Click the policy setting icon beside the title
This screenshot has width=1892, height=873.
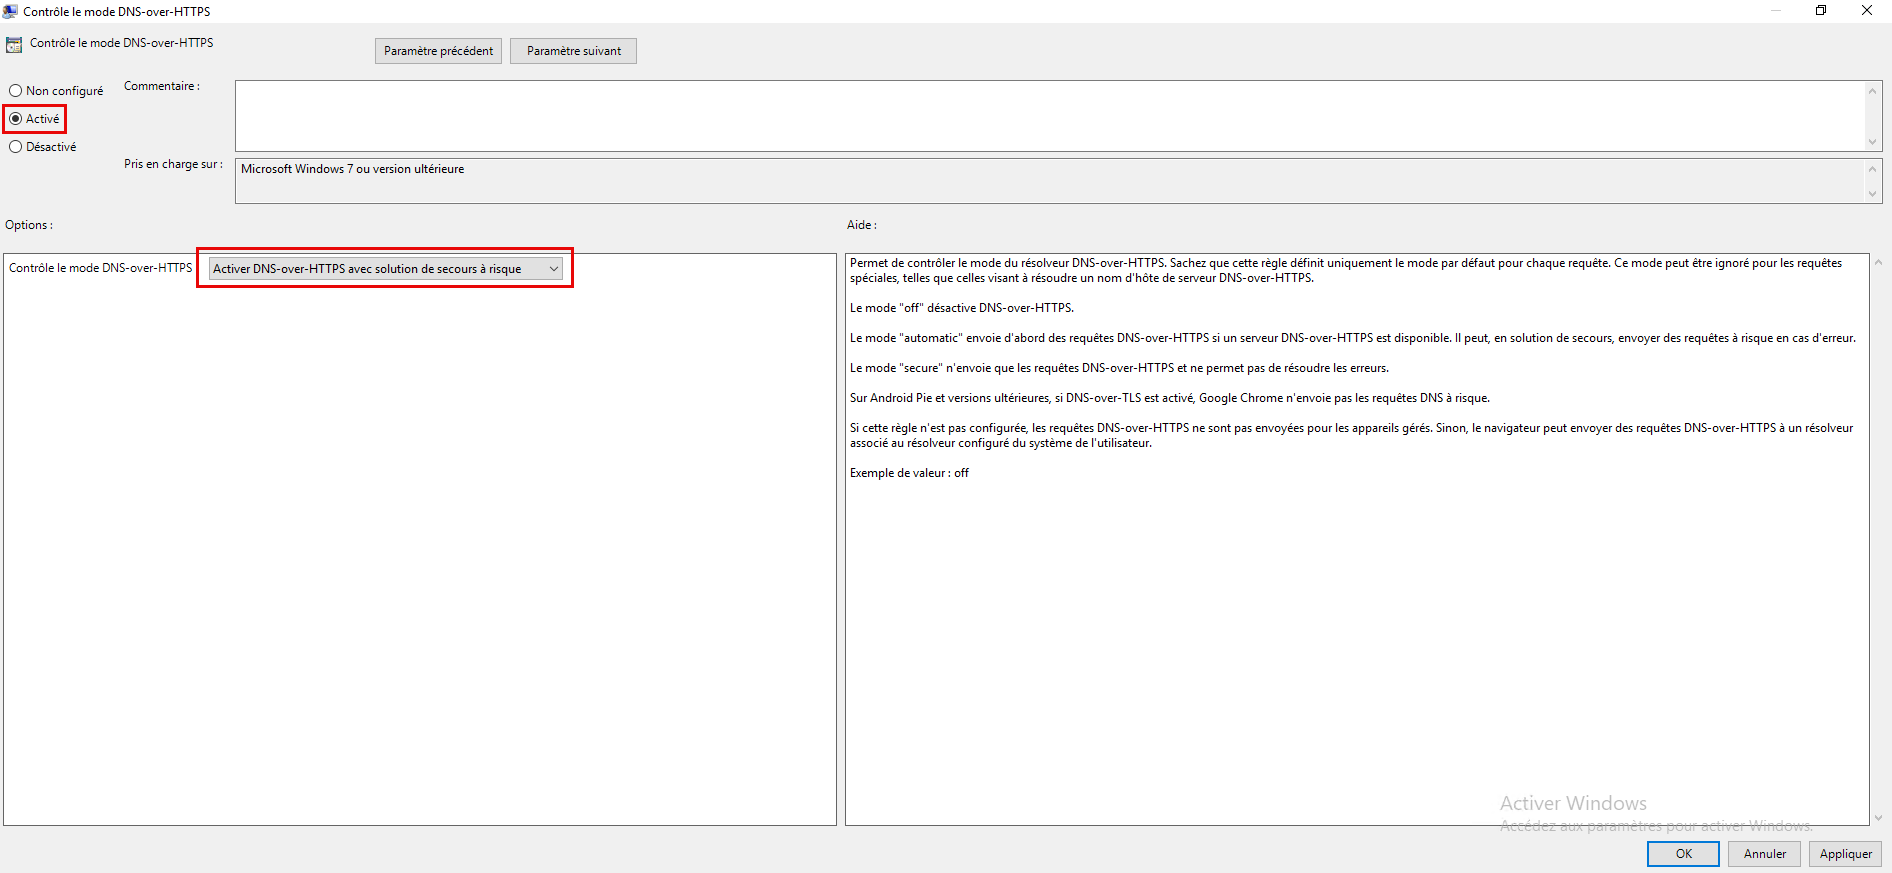14,44
